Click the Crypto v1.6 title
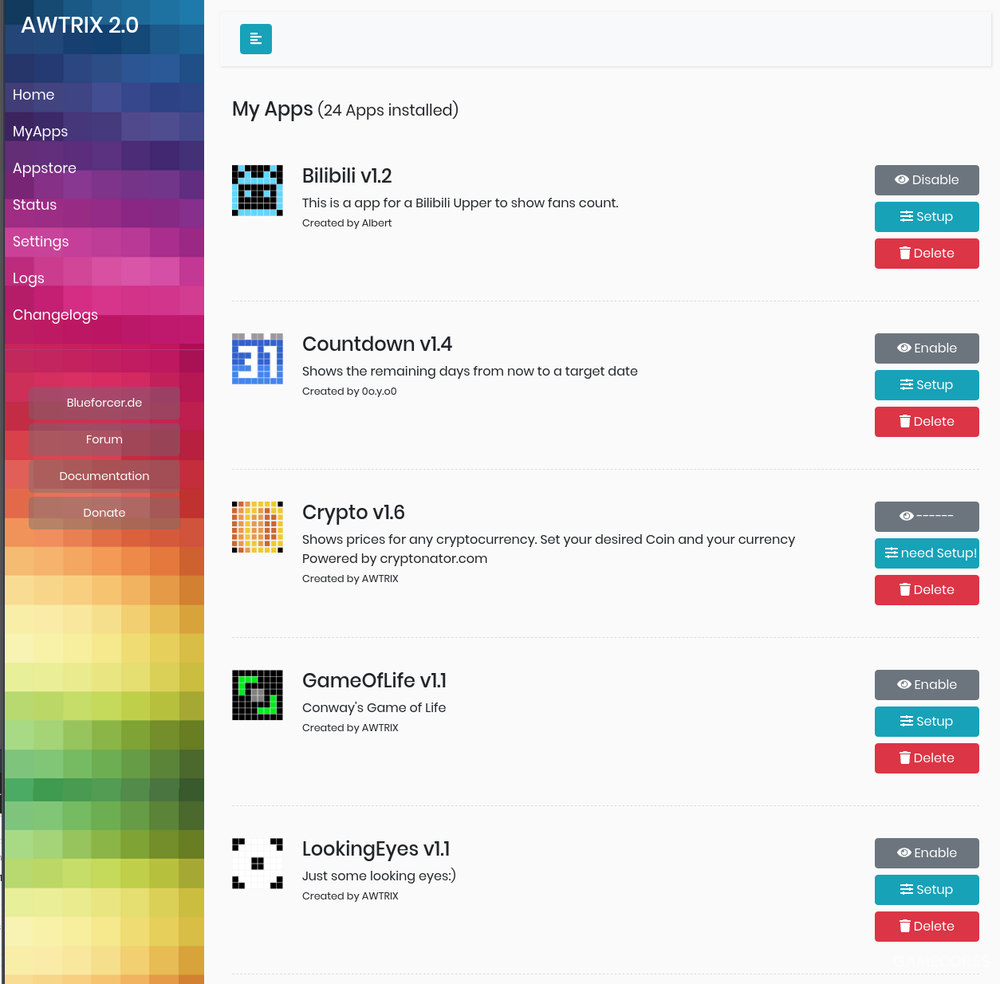This screenshot has width=1000, height=984. [353, 512]
